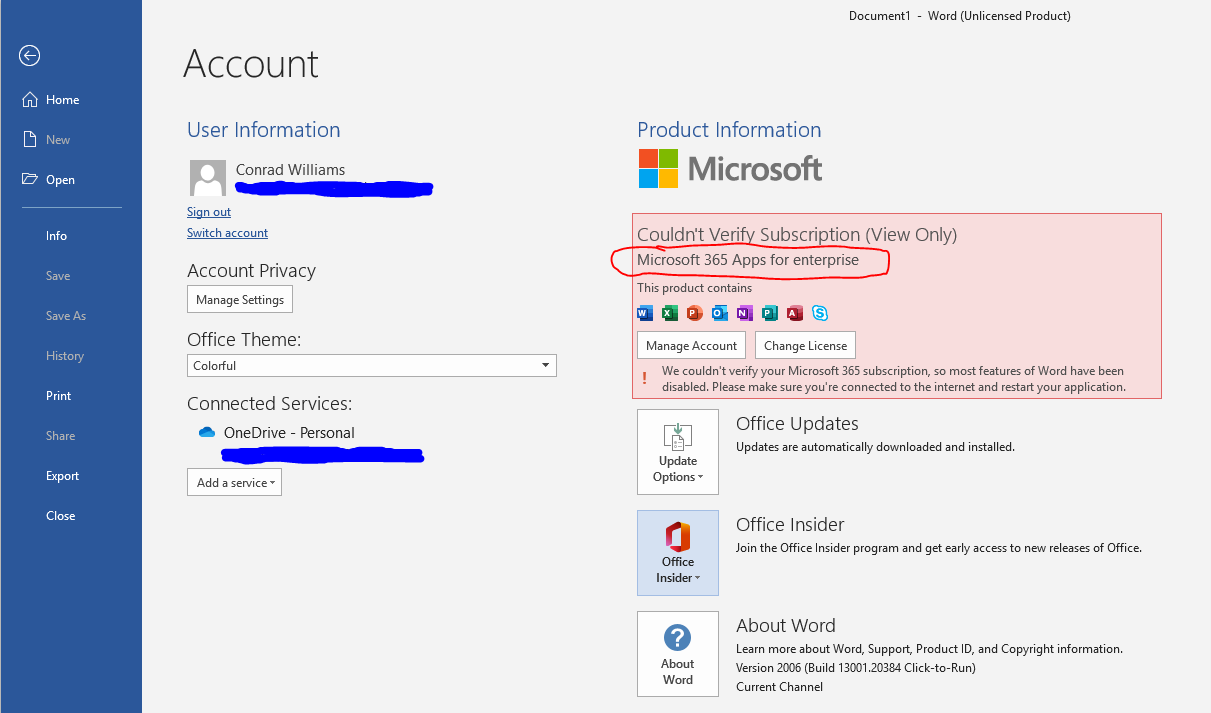
Task: Open Manage Settings for account privacy
Action: (240, 299)
